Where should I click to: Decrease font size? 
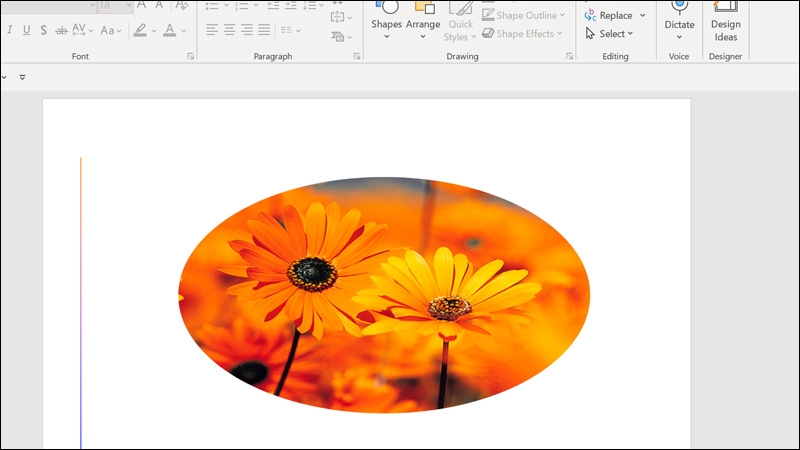pos(159,5)
